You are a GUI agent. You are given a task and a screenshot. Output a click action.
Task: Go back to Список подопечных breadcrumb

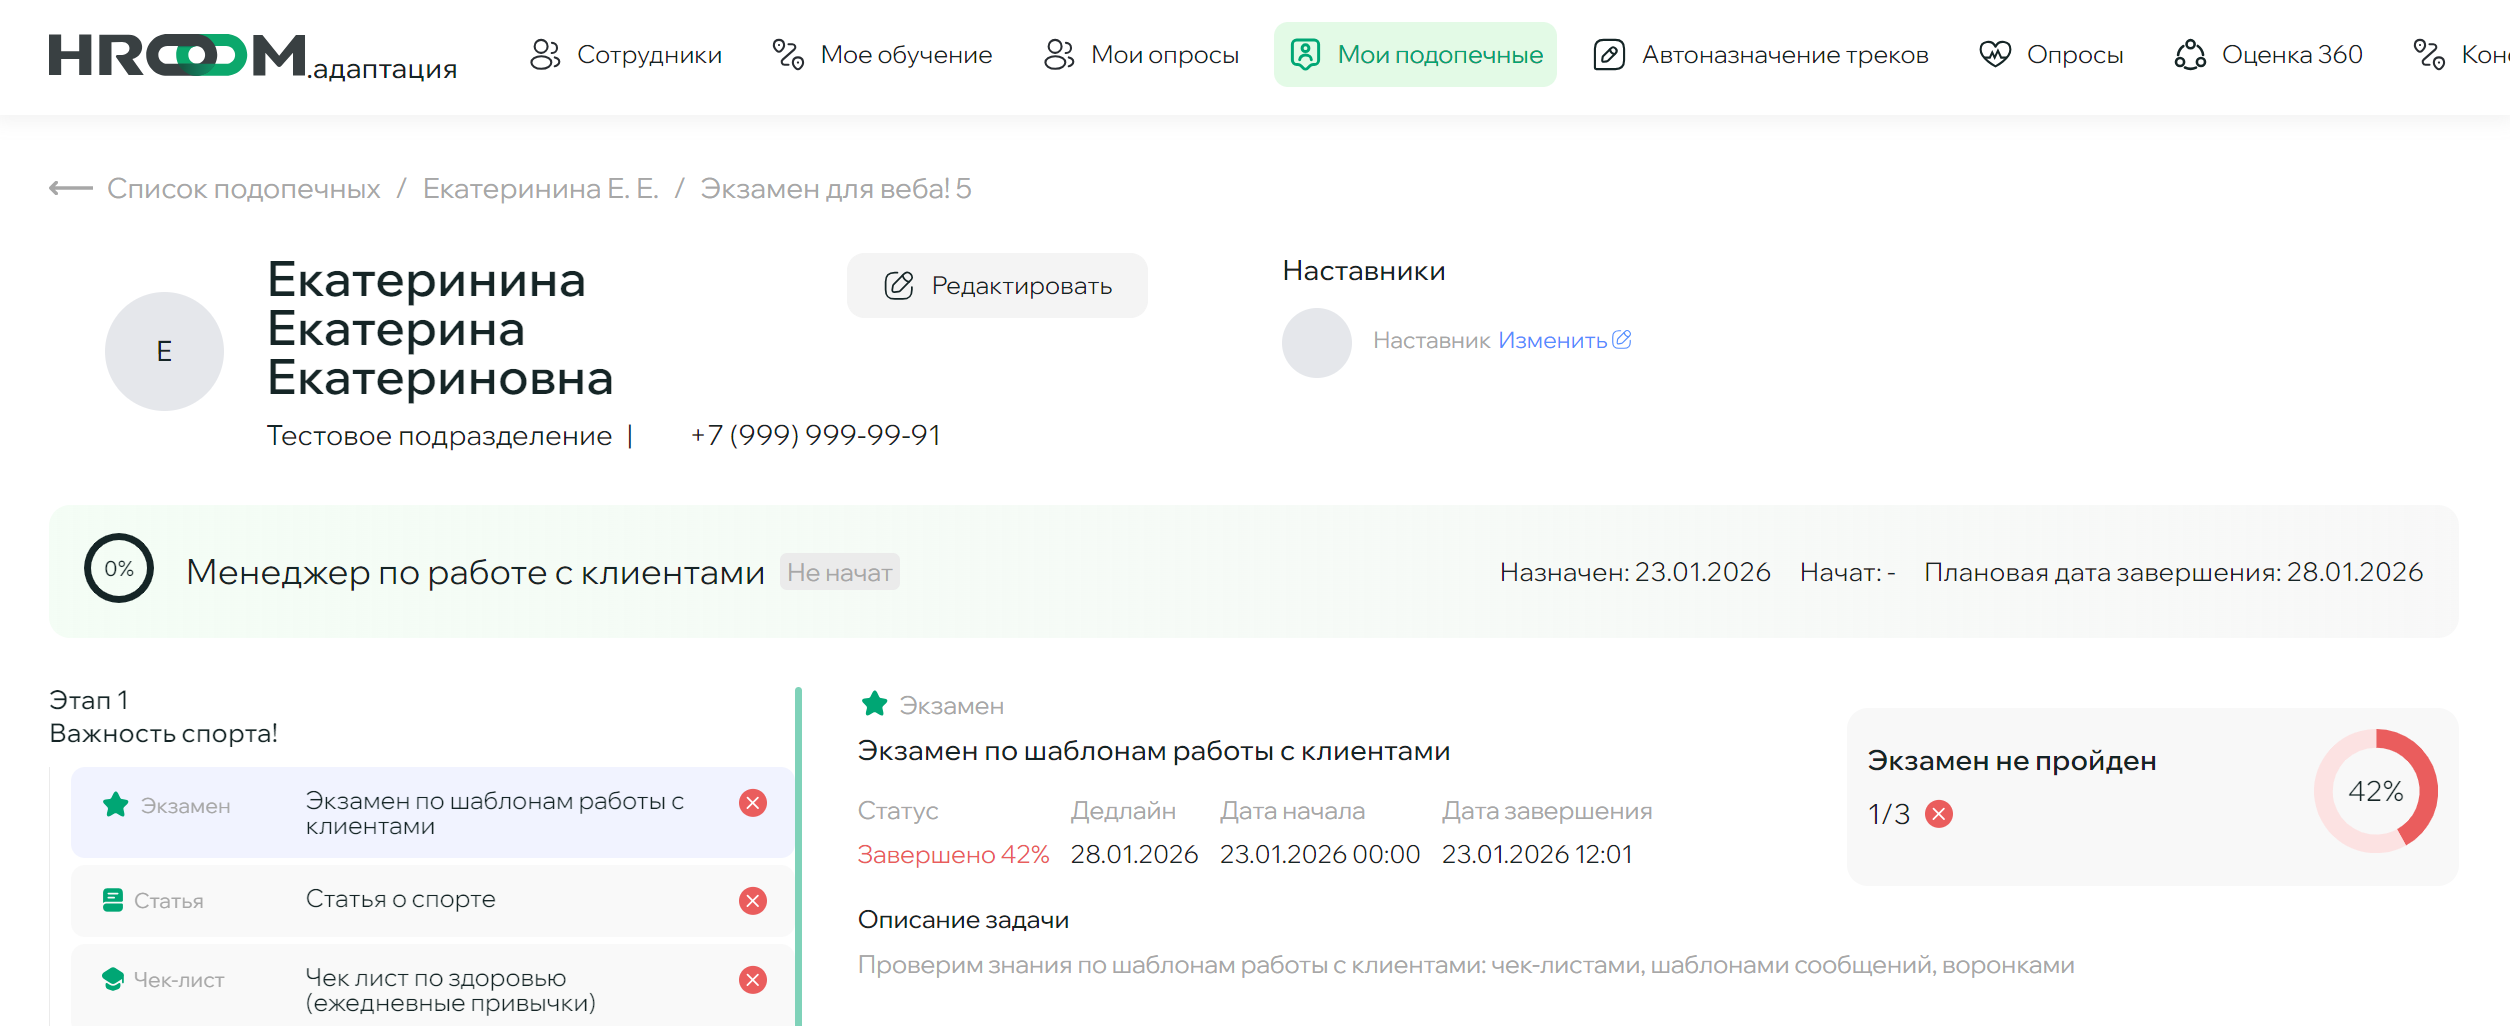coord(243,189)
